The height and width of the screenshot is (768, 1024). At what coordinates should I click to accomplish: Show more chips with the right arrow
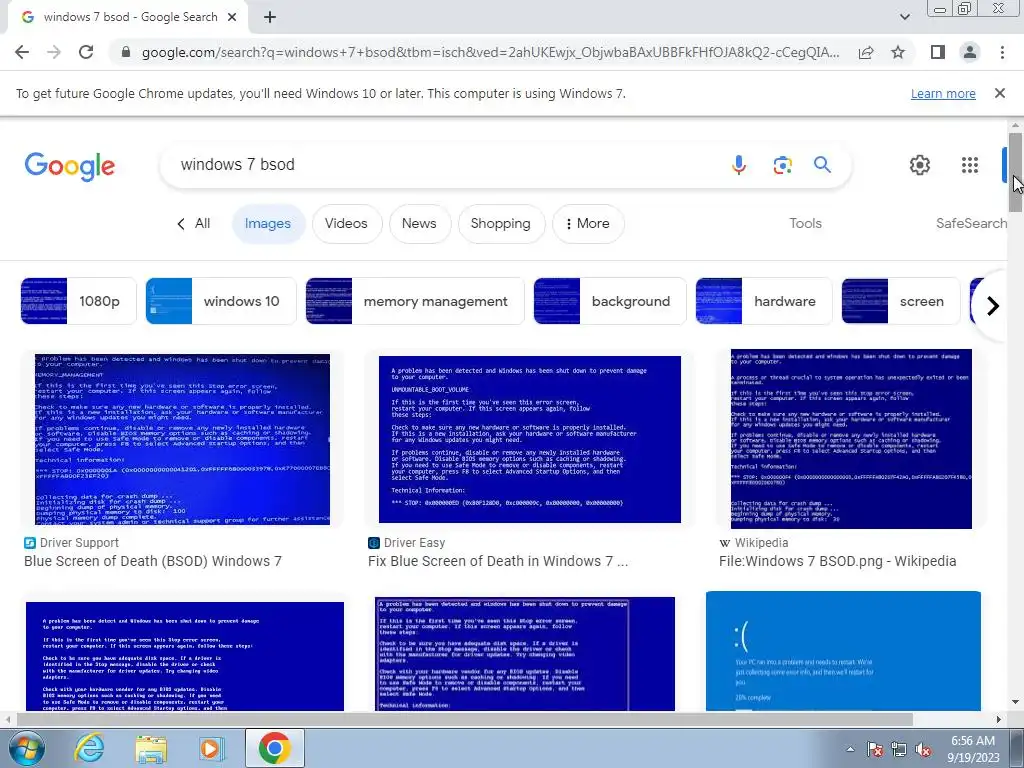[x=993, y=306]
